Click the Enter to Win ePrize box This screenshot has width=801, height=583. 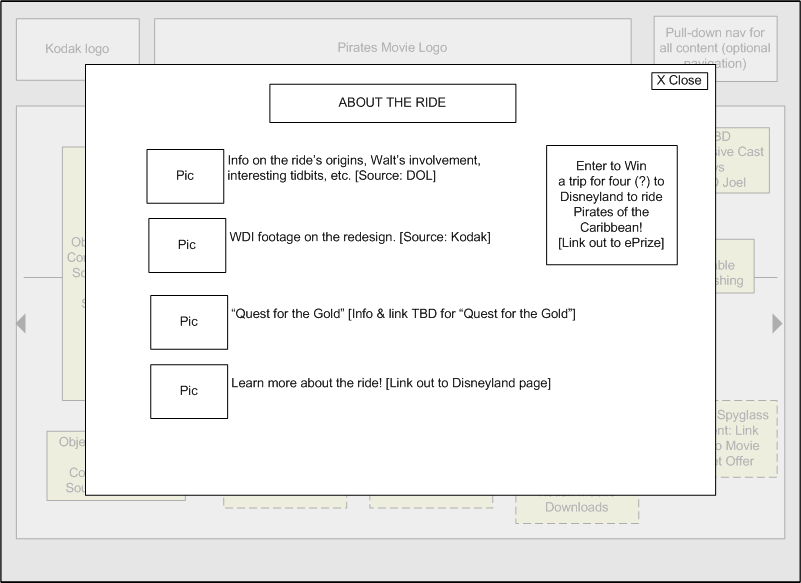[611, 205]
